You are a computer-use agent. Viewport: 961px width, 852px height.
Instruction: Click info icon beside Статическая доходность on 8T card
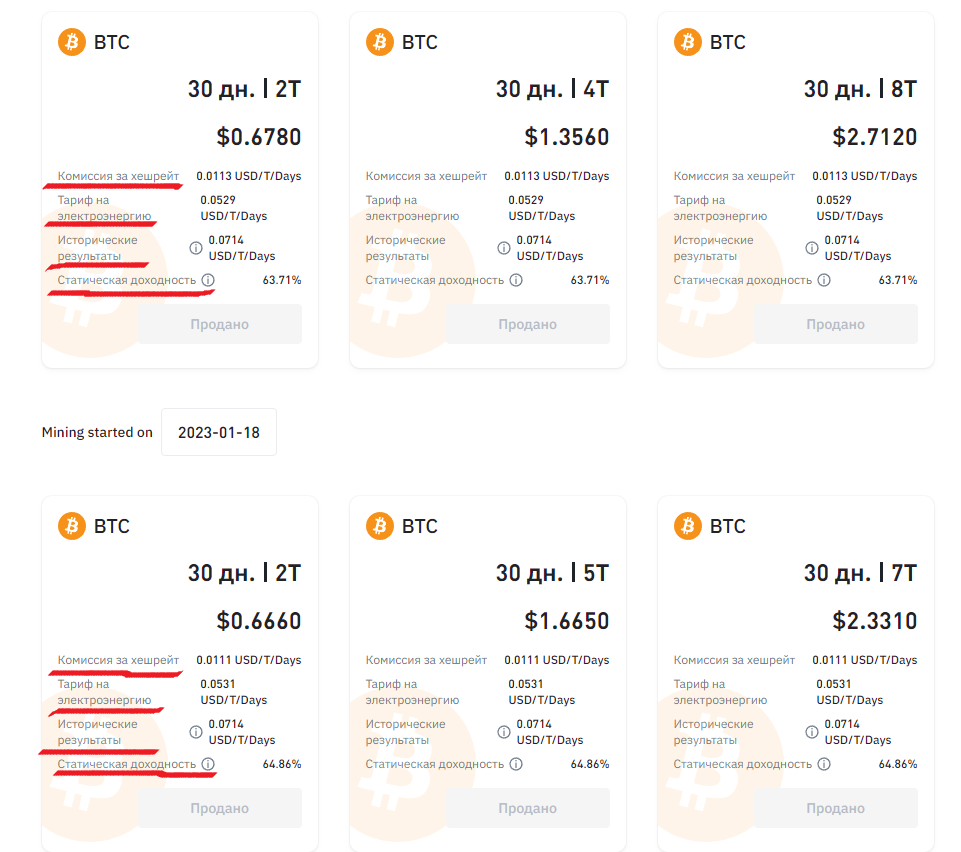point(824,280)
